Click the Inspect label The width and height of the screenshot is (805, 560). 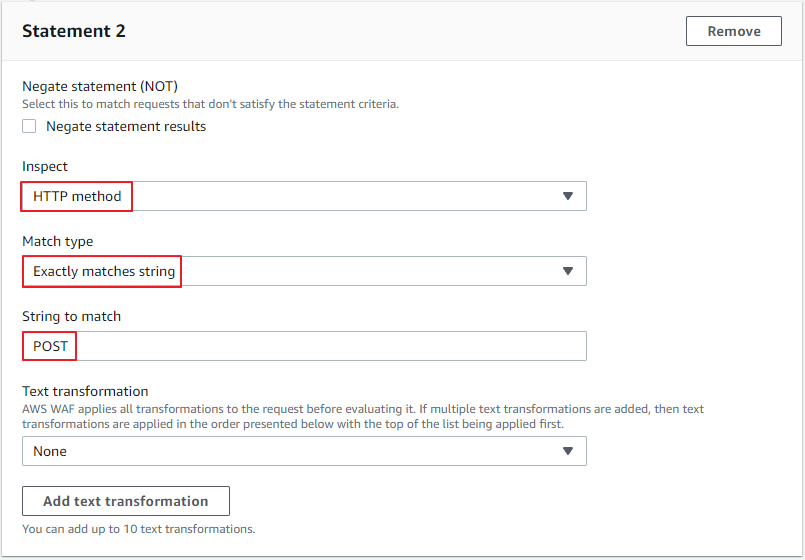pos(45,166)
